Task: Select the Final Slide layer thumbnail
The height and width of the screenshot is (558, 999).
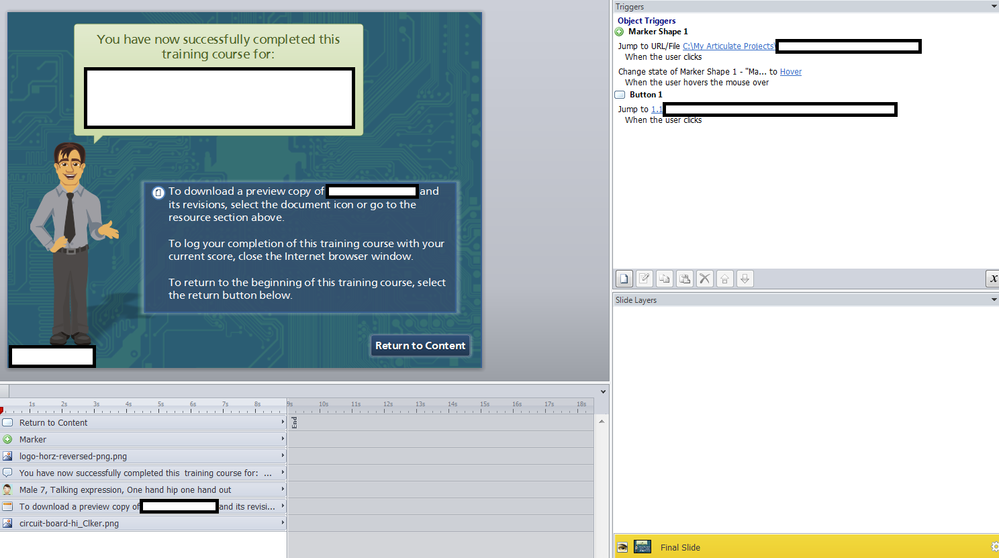Action: coord(642,547)
